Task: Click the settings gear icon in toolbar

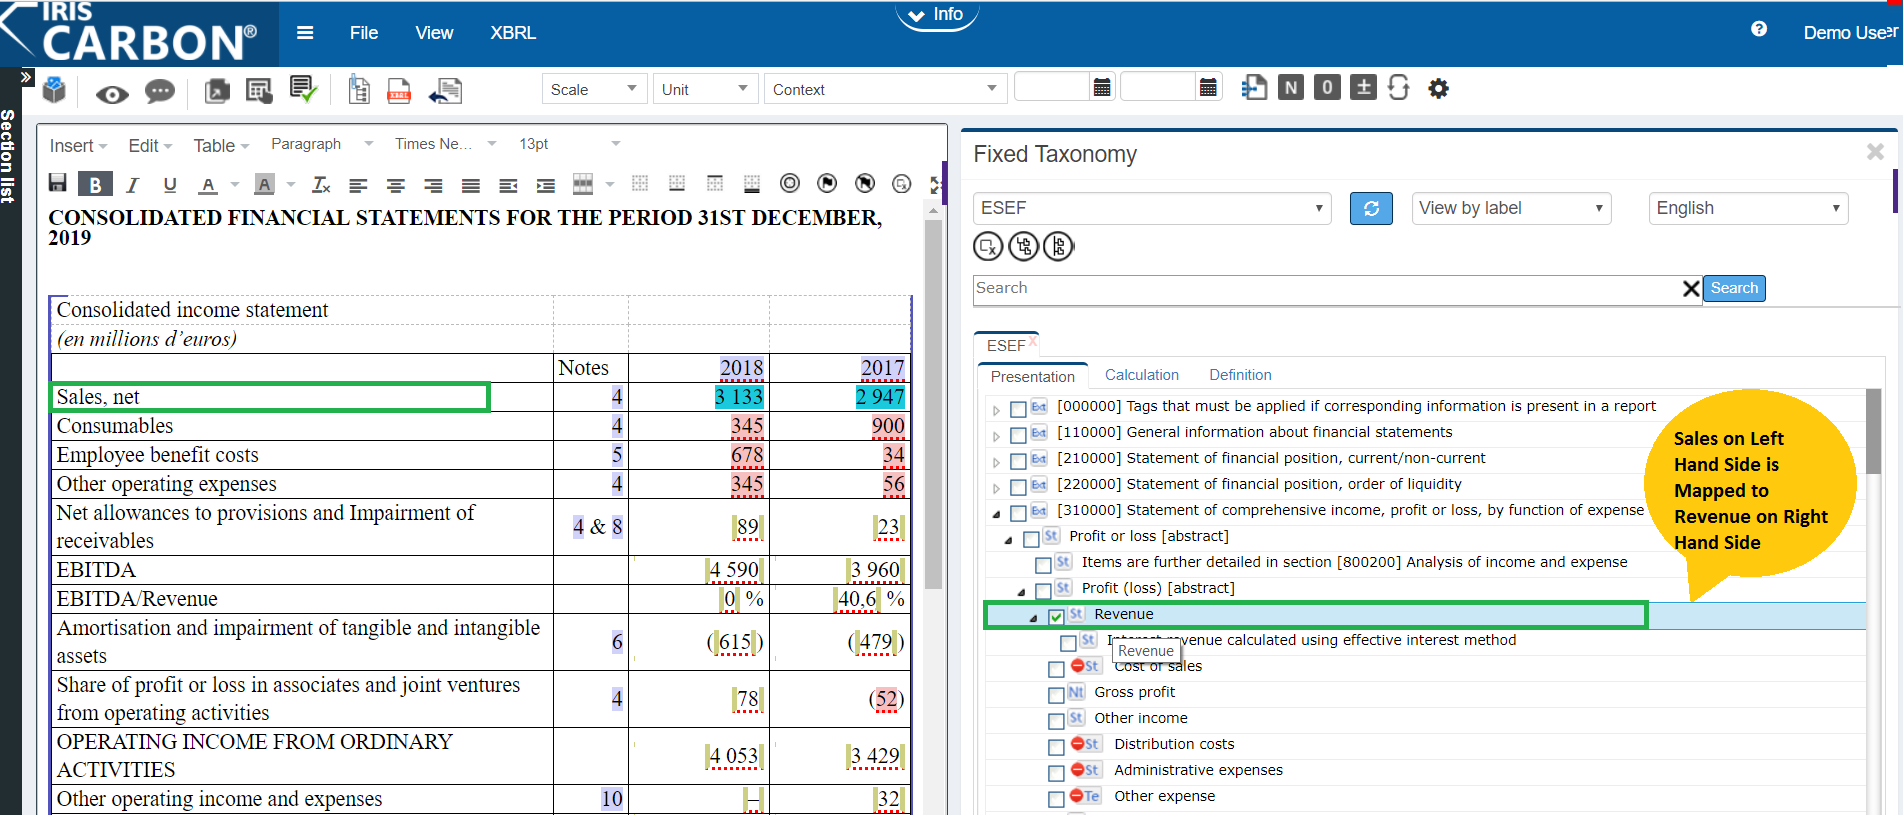Action: click(1438, 89)
